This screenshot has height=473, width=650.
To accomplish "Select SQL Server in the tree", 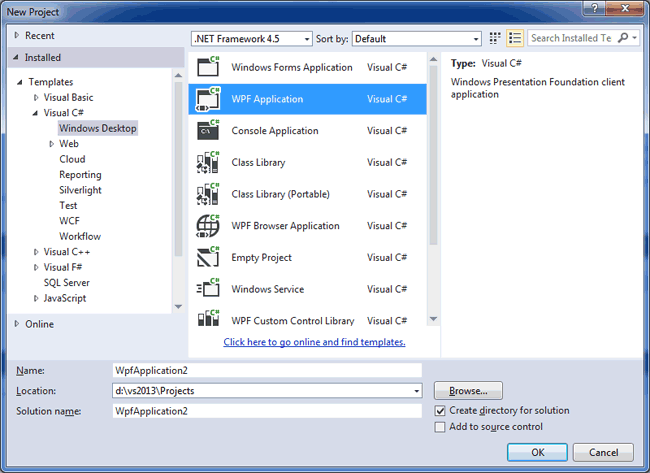I will pos(67,283).
